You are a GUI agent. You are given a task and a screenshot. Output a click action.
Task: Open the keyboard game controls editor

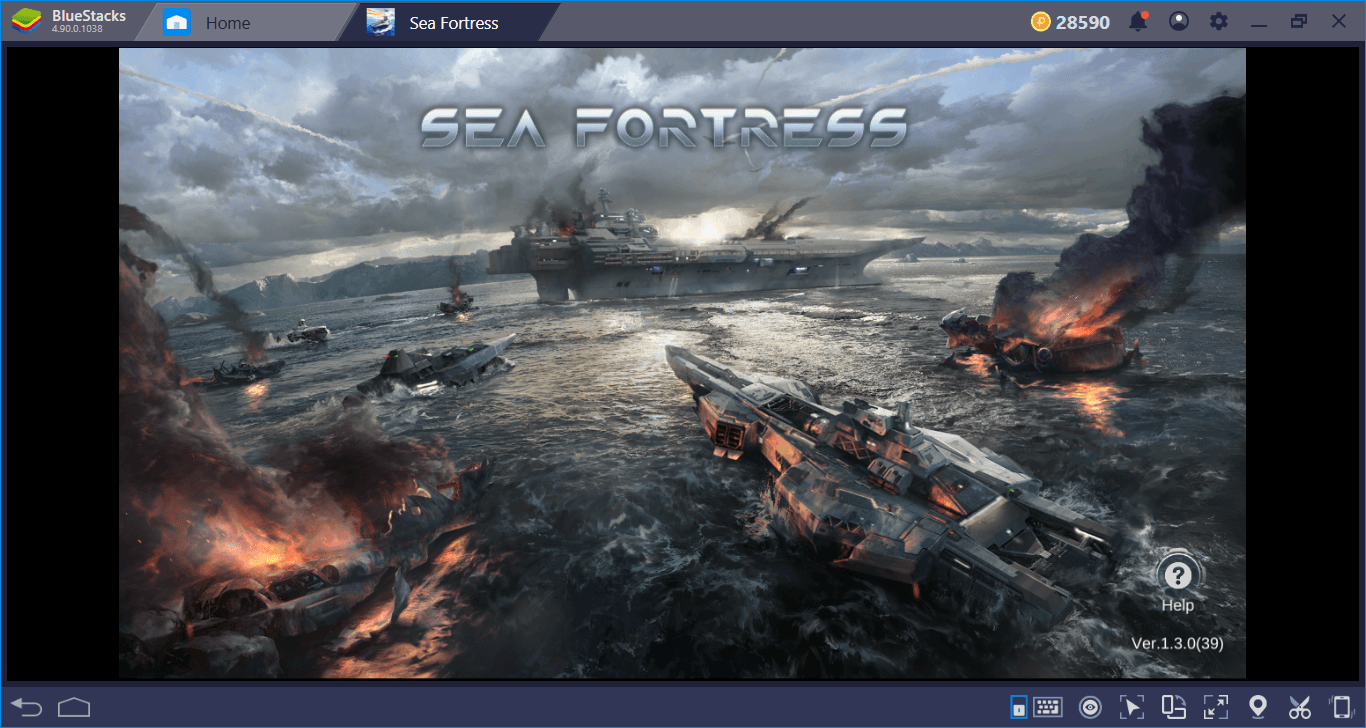point(1047,707)
